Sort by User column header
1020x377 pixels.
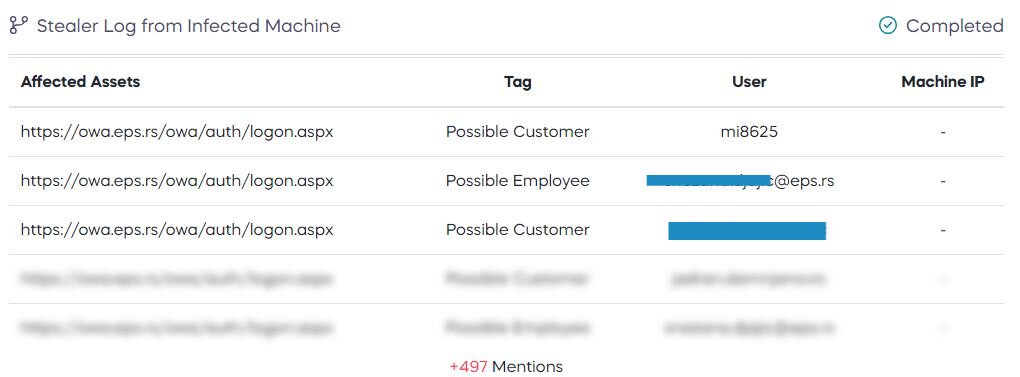pos(749,82)
